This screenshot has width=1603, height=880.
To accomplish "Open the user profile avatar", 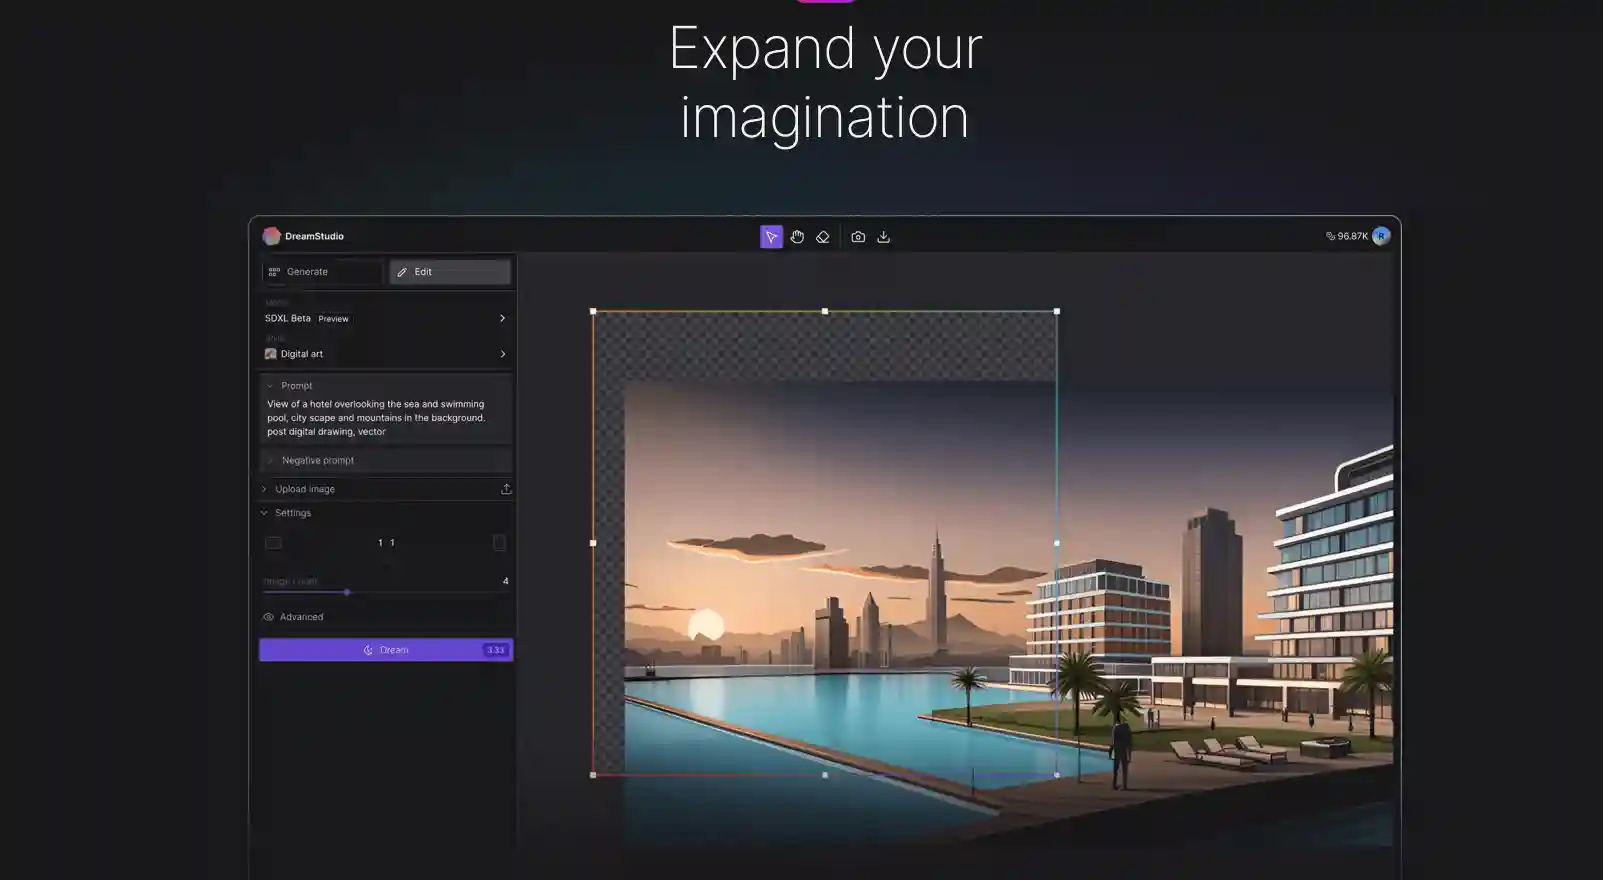I will [1381, 236].
